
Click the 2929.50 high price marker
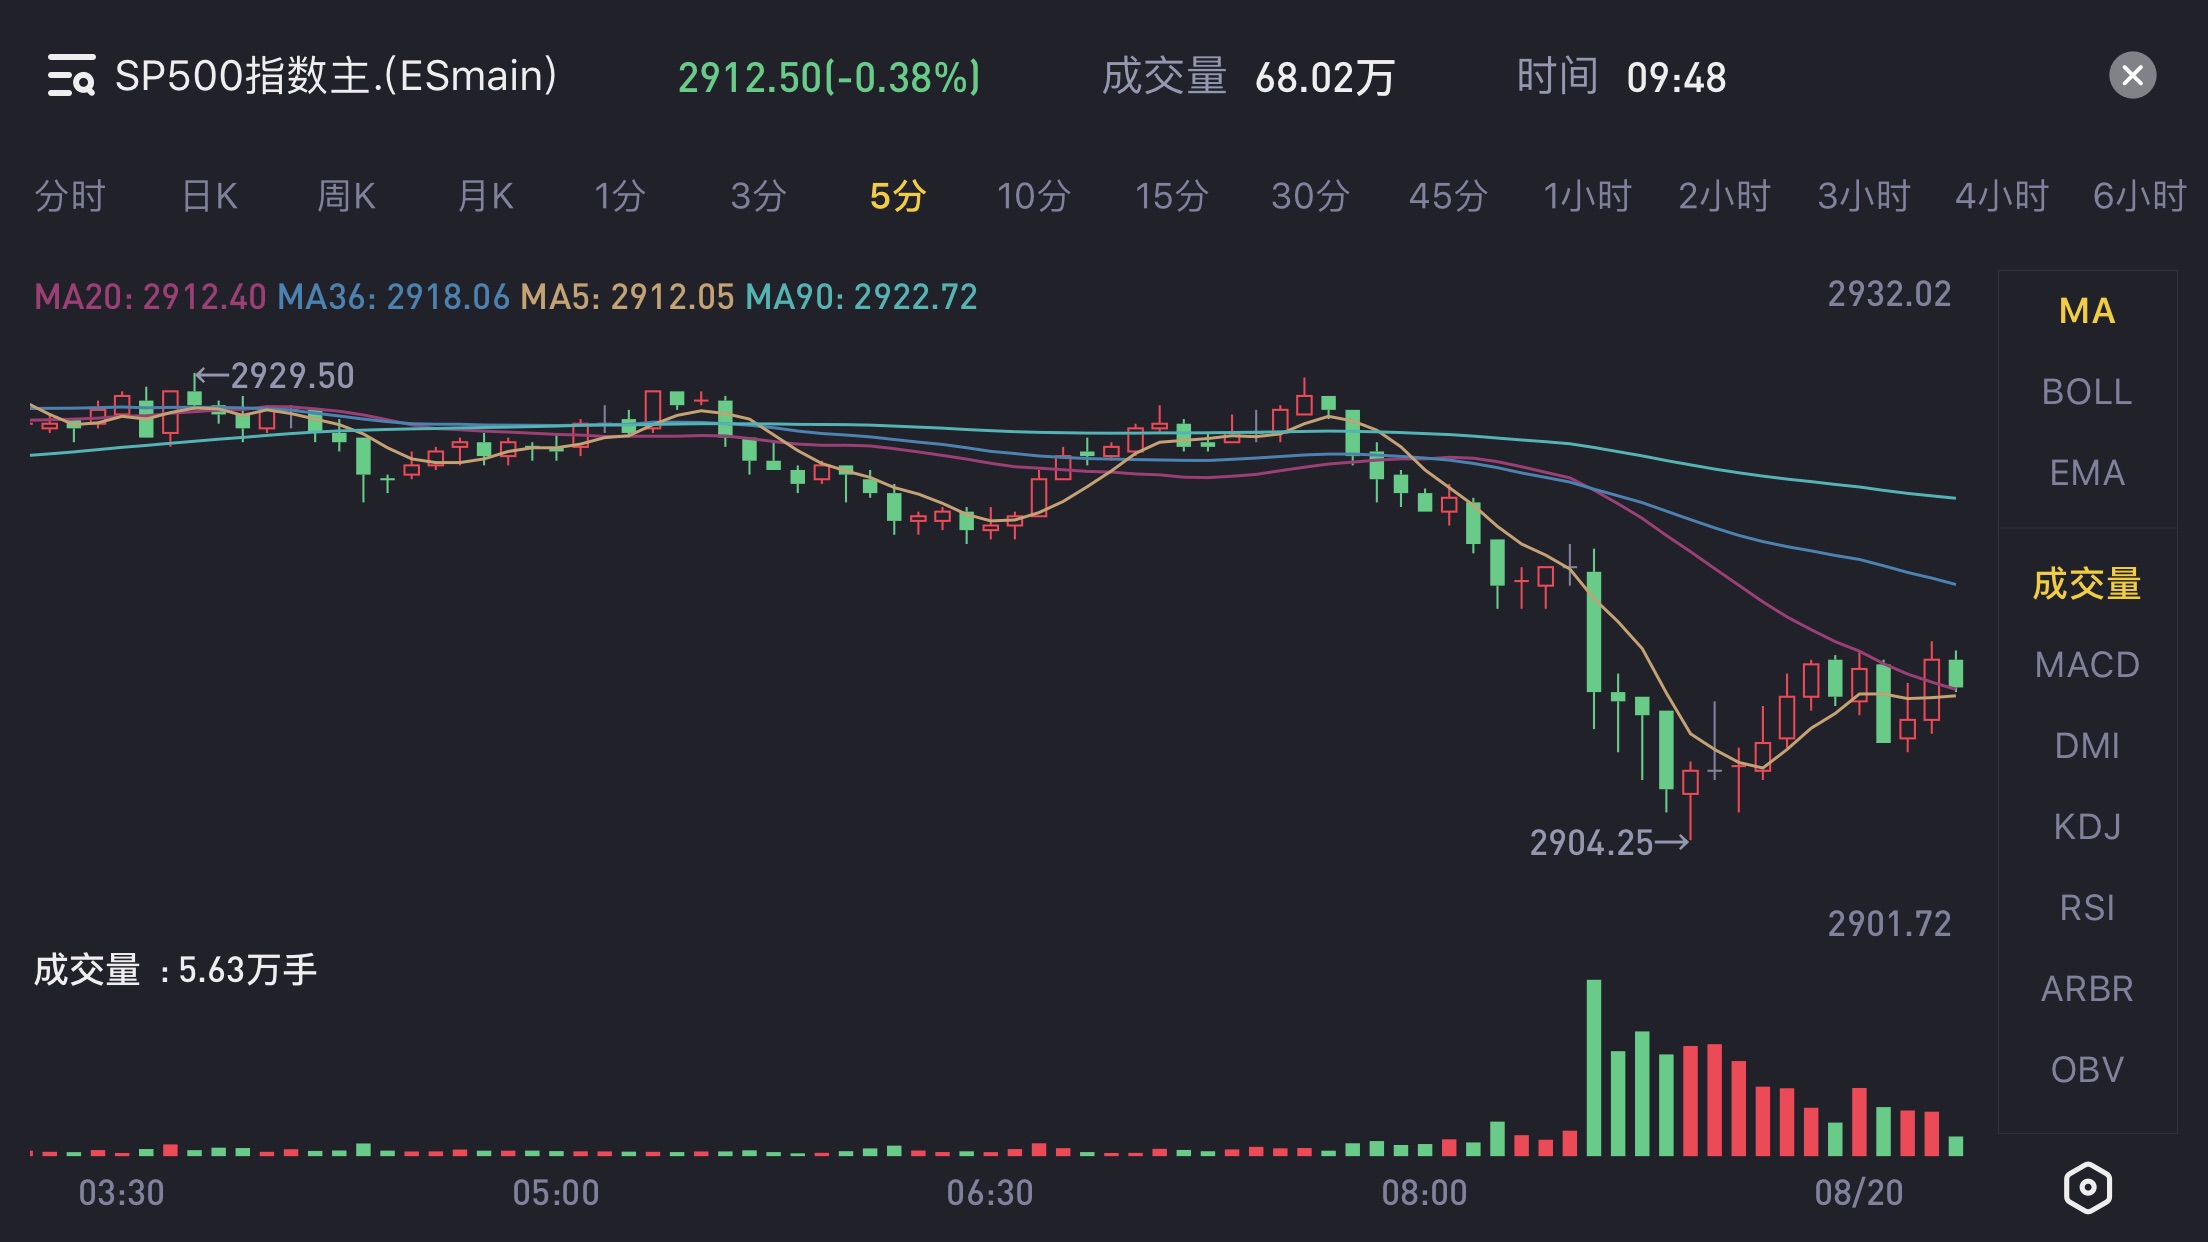(275, 376)
